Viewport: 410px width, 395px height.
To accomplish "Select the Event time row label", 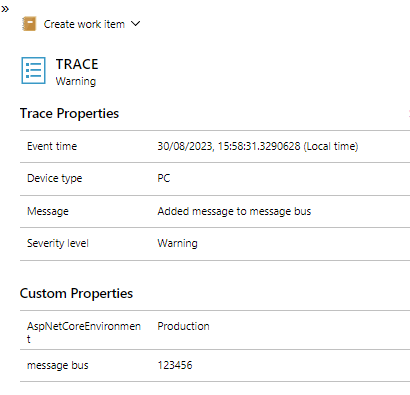I will 52,146.
